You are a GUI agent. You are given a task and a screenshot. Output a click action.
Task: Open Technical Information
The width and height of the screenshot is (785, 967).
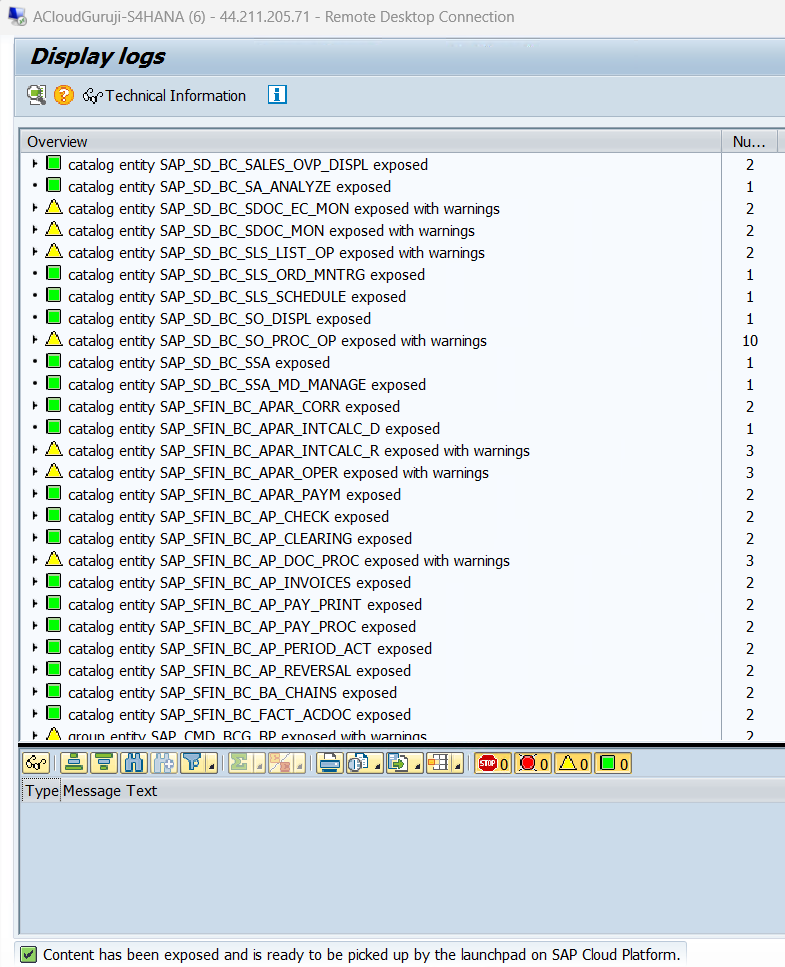(x=165, y=96)
